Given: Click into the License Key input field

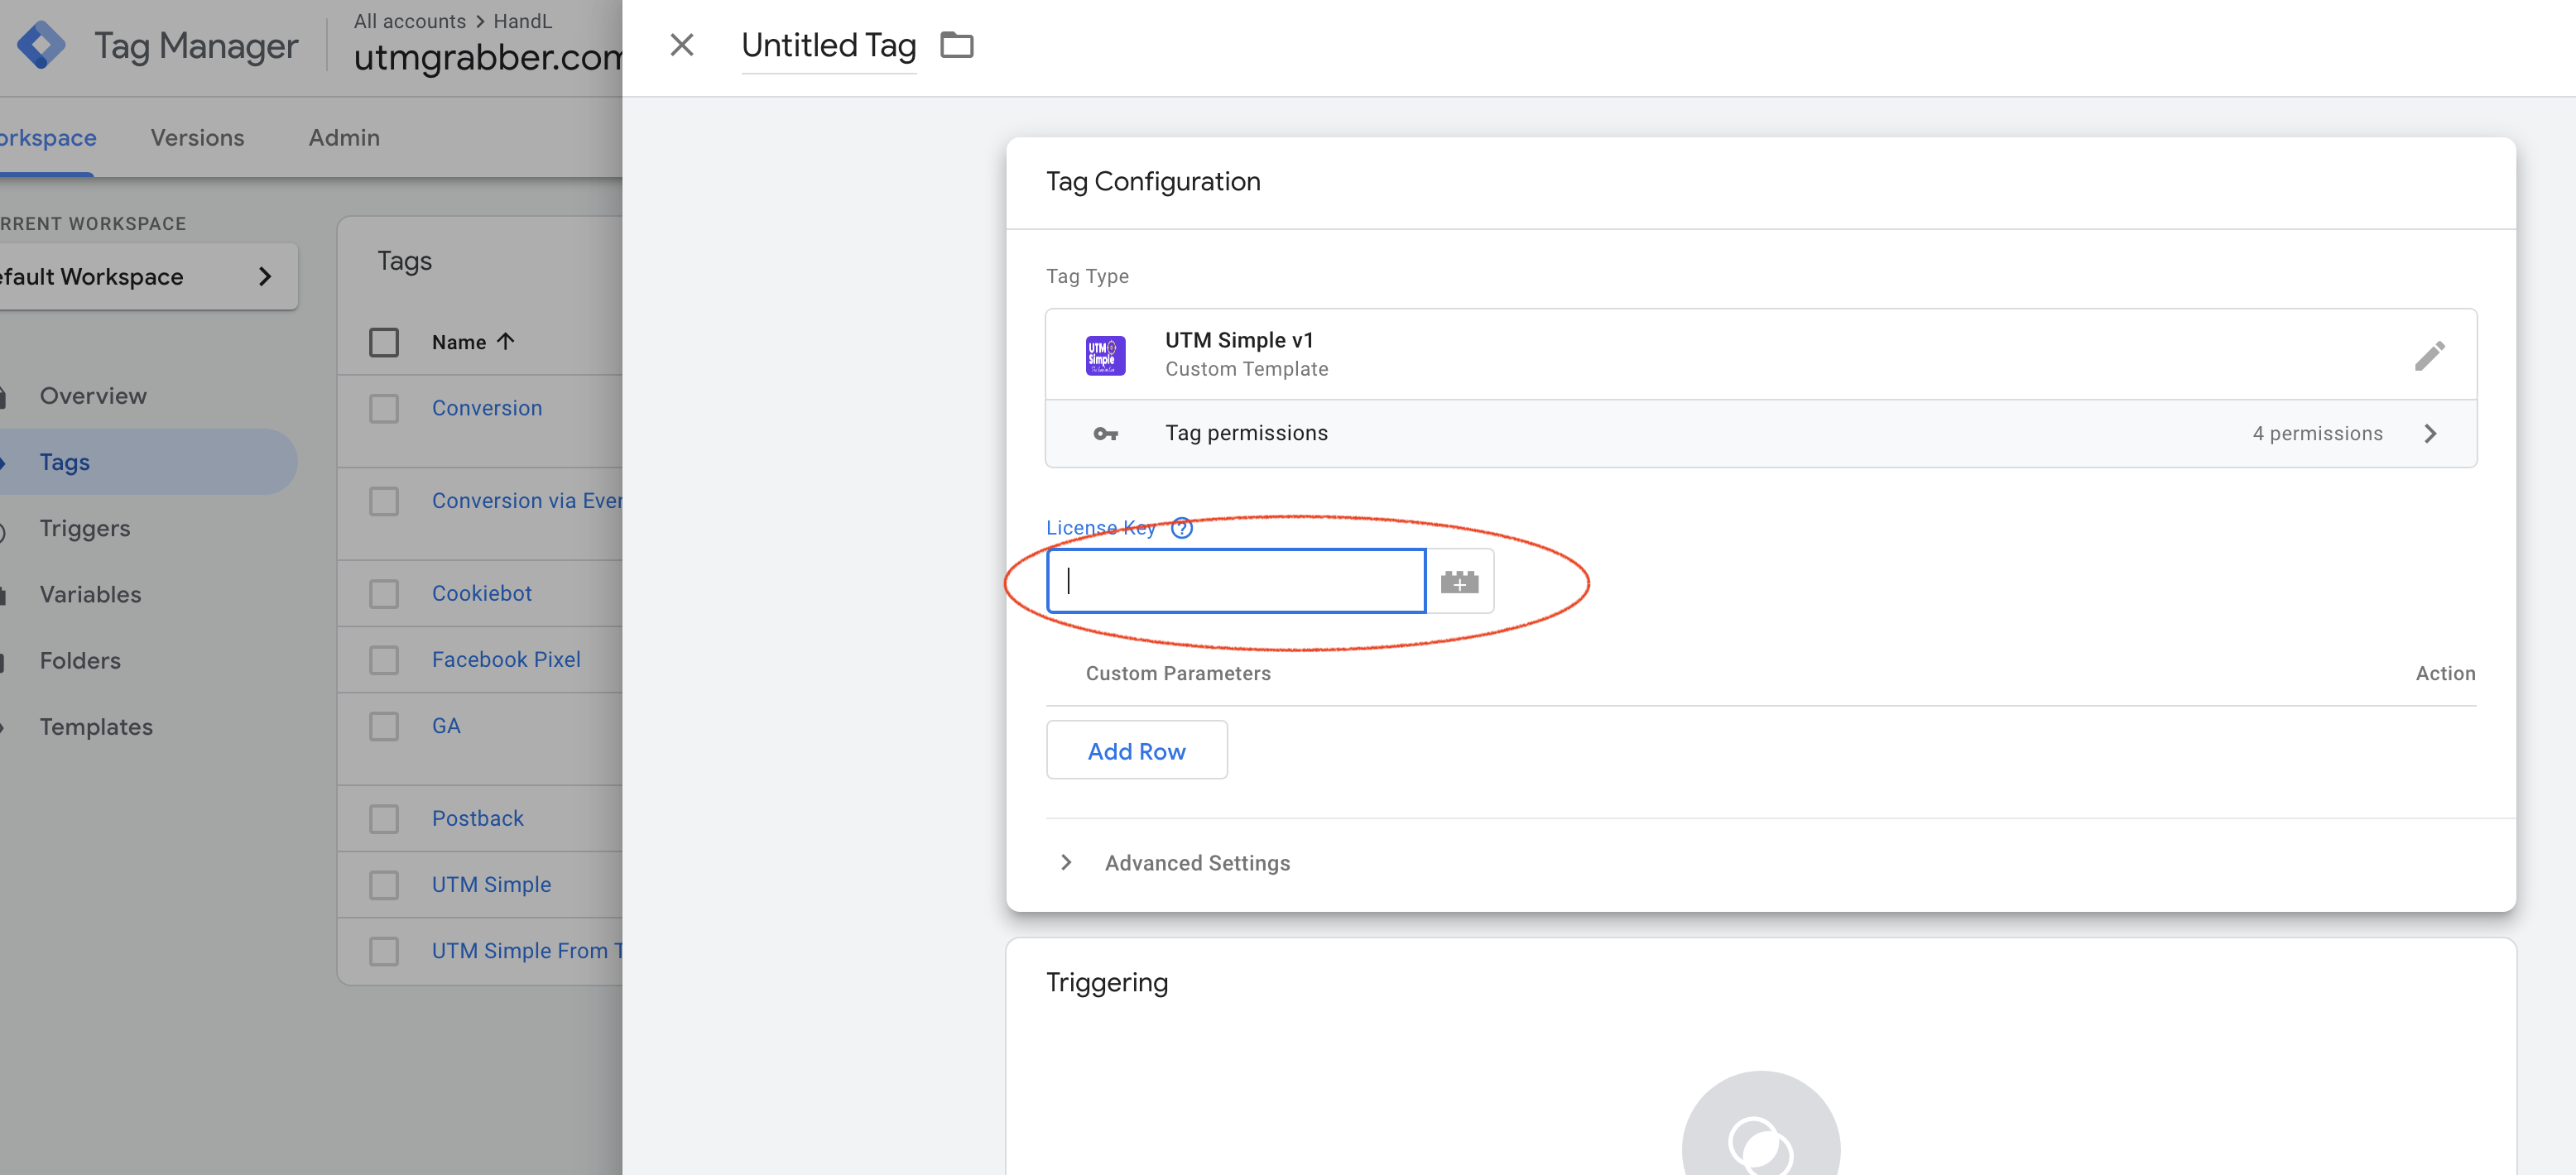Looking at the screenshot, I should point(1235,581).
